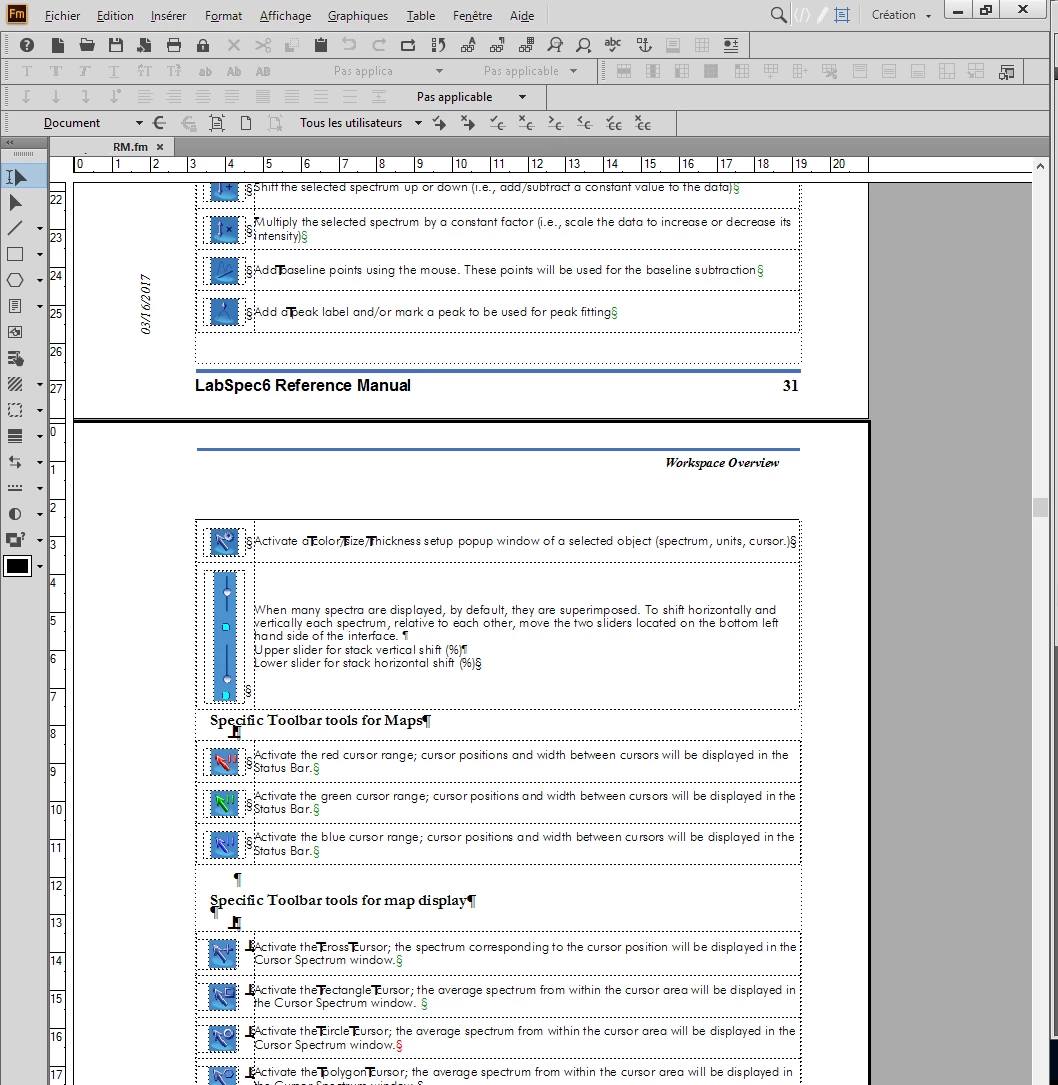Open the font size Pas applicable dropdown
The width and height of the screenshot is (1058, 1085).
pos(574,71)
